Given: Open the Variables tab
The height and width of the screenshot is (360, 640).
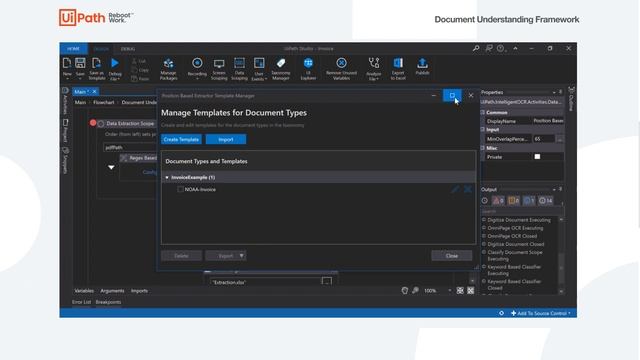Looking at the screenshot, I should pos(84,291).
